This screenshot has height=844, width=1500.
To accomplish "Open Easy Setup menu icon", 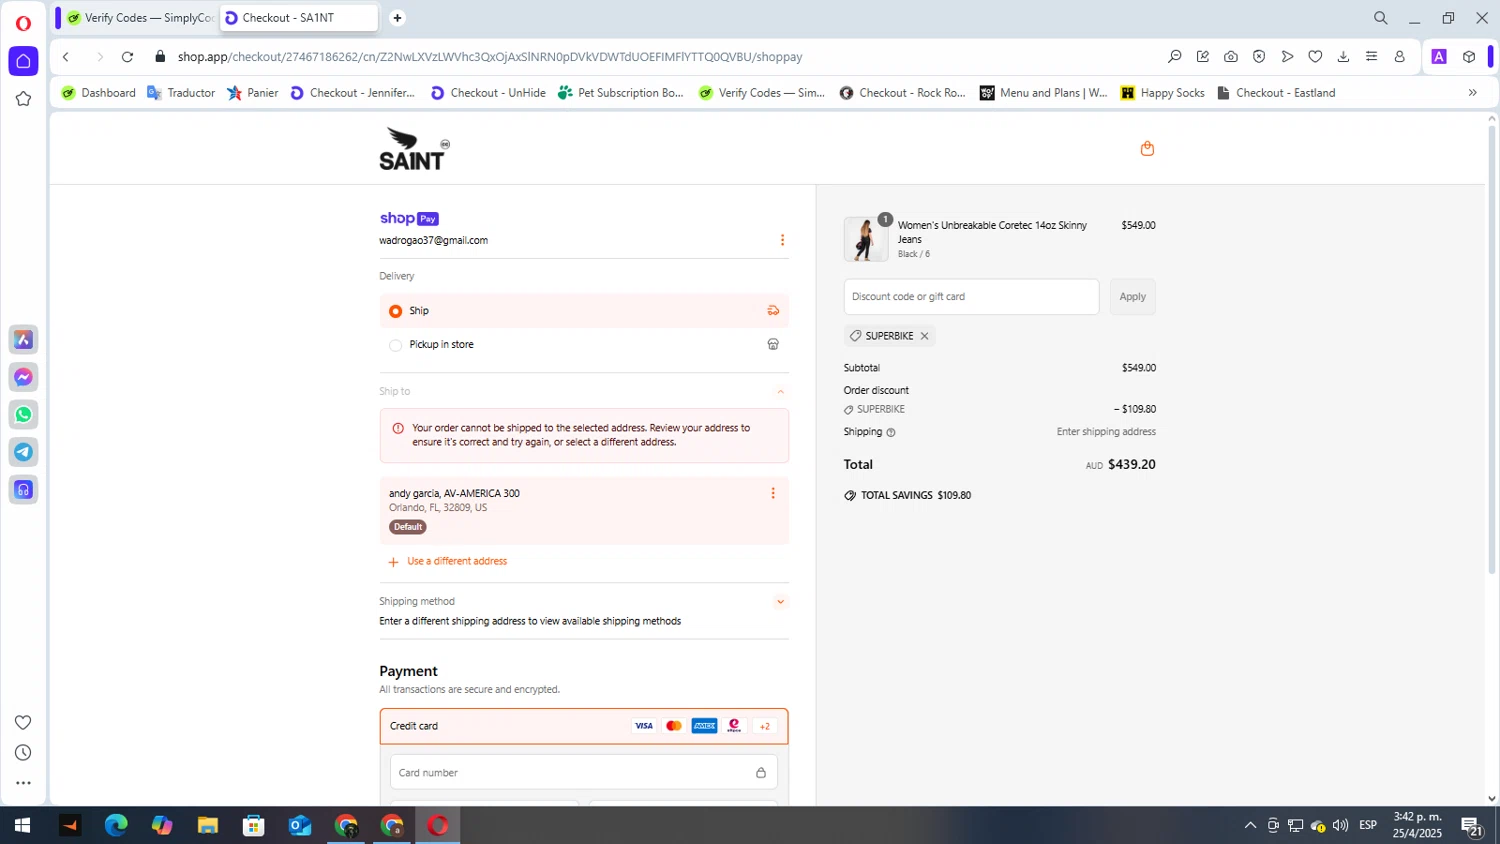I will (x=1371, y=57).
